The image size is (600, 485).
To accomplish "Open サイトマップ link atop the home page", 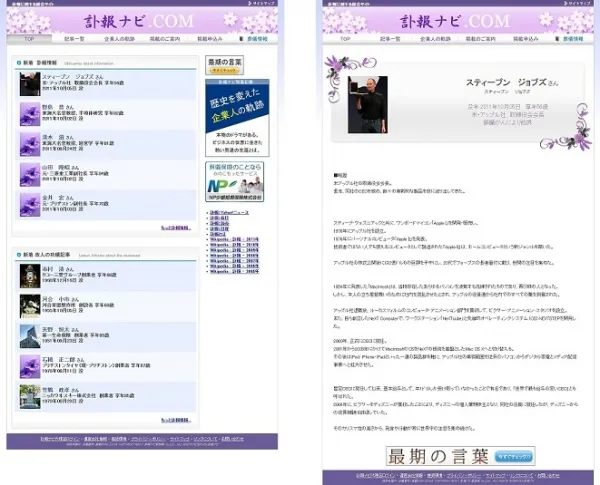I will (263, 3).
